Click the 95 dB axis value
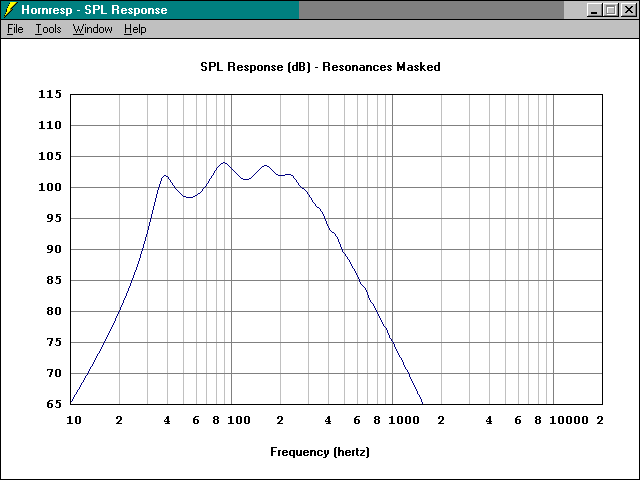Image resolution: width=640 pixels, height=480 pixels. tap(53, 218)
